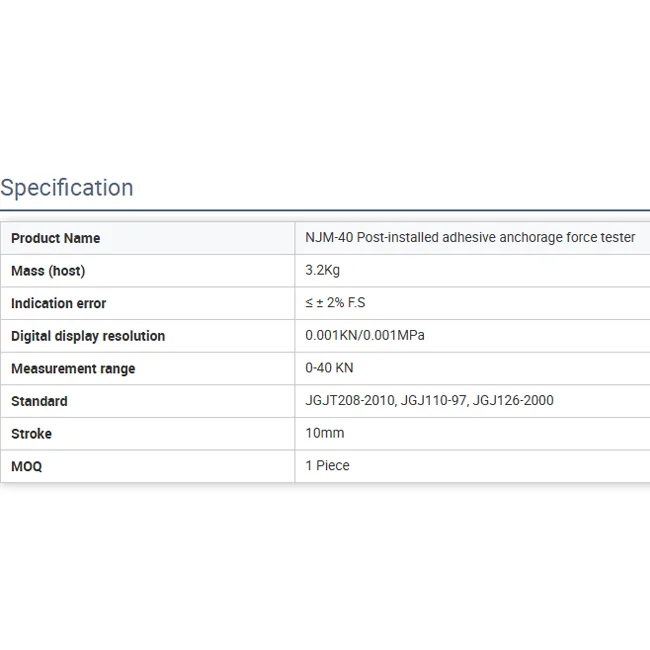Image resolution: width=650 pixels, height=650 pixels.
Task: Select the Indication error label
Action: [x=58, y=303]
